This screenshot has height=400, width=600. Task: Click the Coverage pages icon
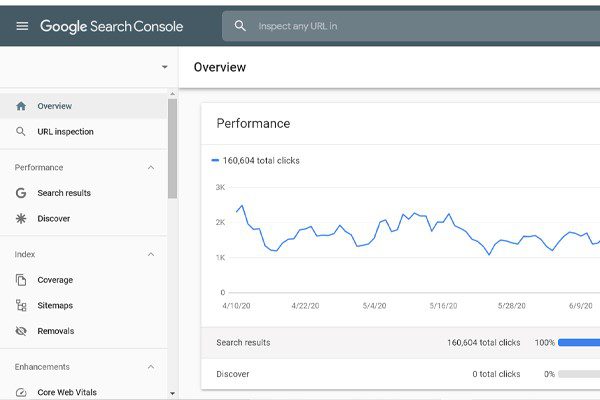pyautogui.click(x=21, y=280)
